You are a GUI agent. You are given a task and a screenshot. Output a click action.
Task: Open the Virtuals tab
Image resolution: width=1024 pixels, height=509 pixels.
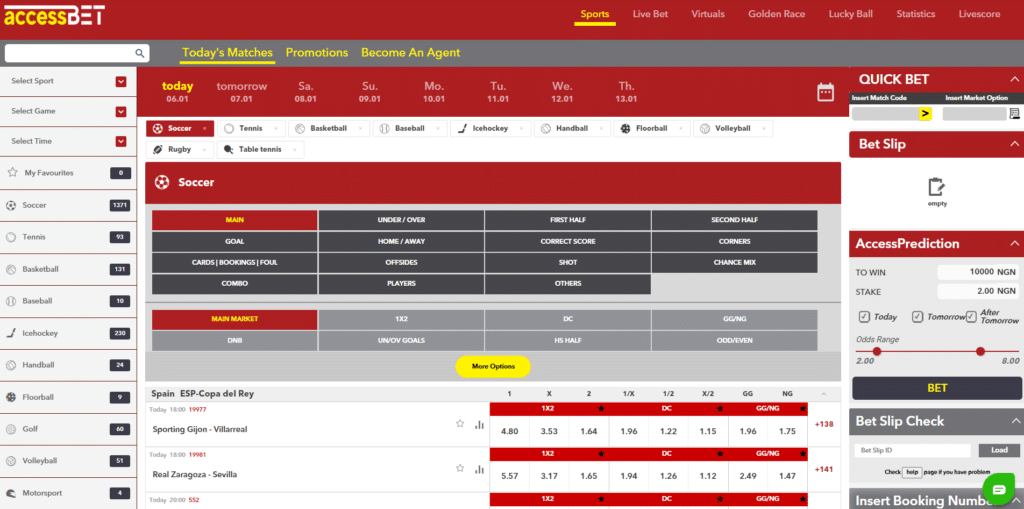(708, 14)
